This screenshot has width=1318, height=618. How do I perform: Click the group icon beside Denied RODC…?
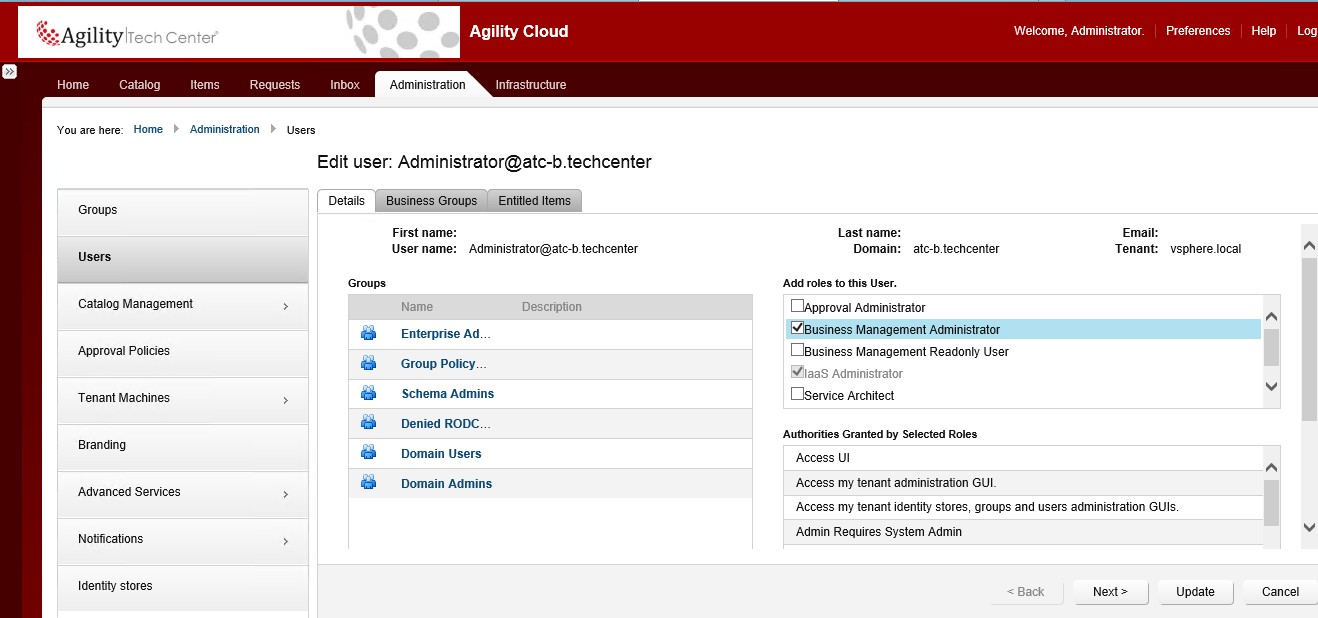[x=368, y=424]
